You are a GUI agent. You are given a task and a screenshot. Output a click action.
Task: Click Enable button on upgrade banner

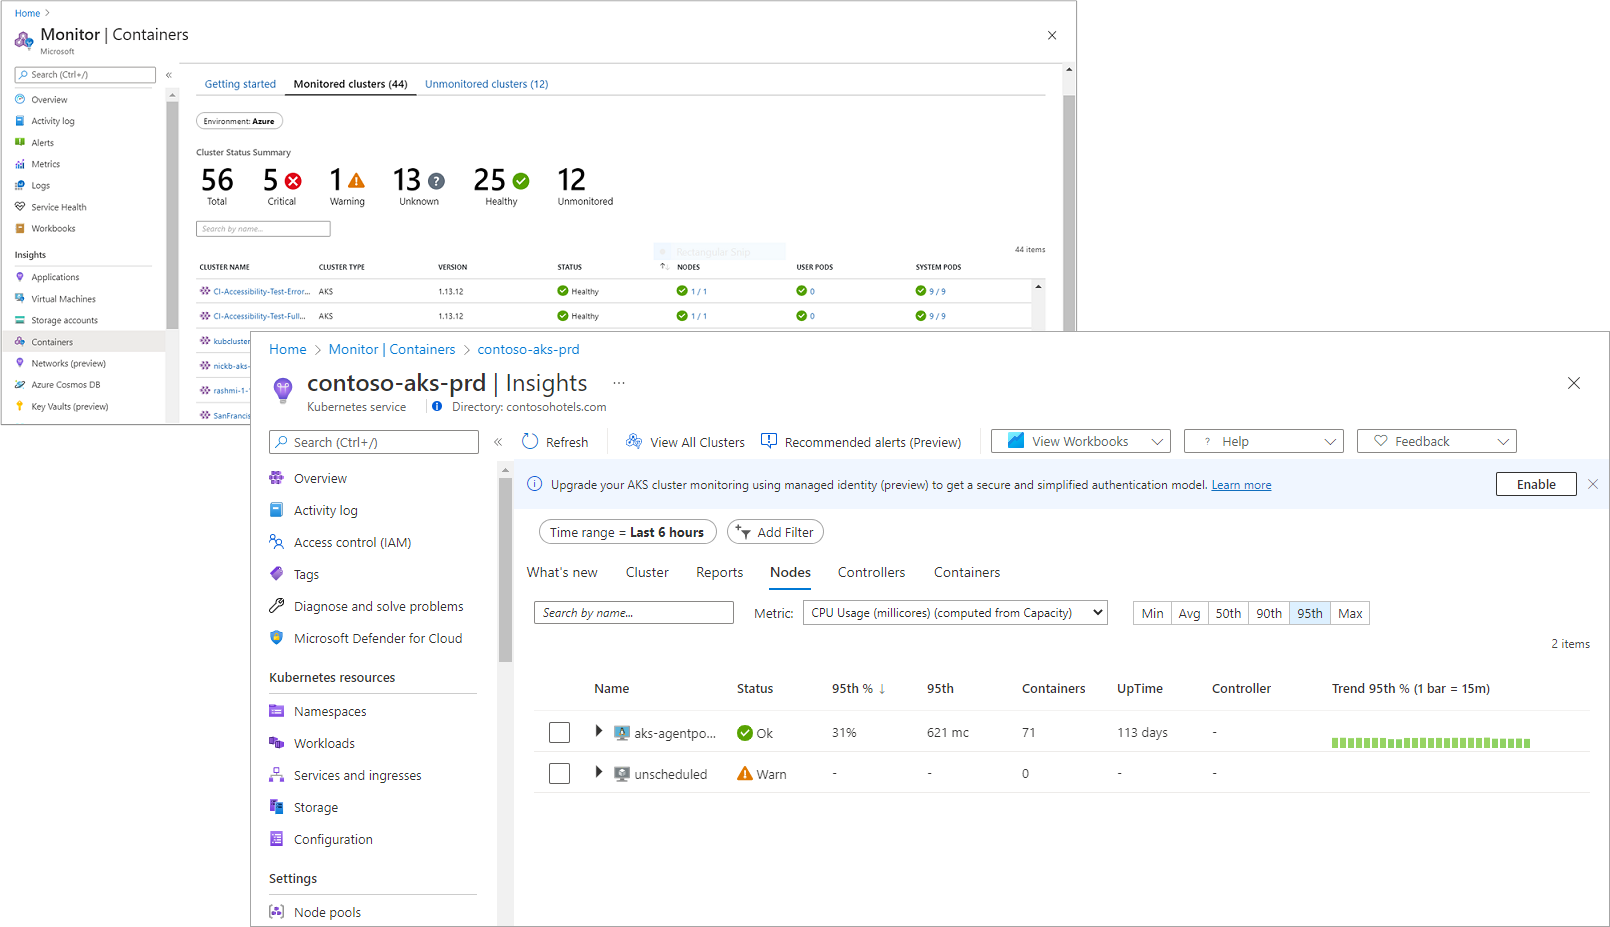coord(1535,485)
